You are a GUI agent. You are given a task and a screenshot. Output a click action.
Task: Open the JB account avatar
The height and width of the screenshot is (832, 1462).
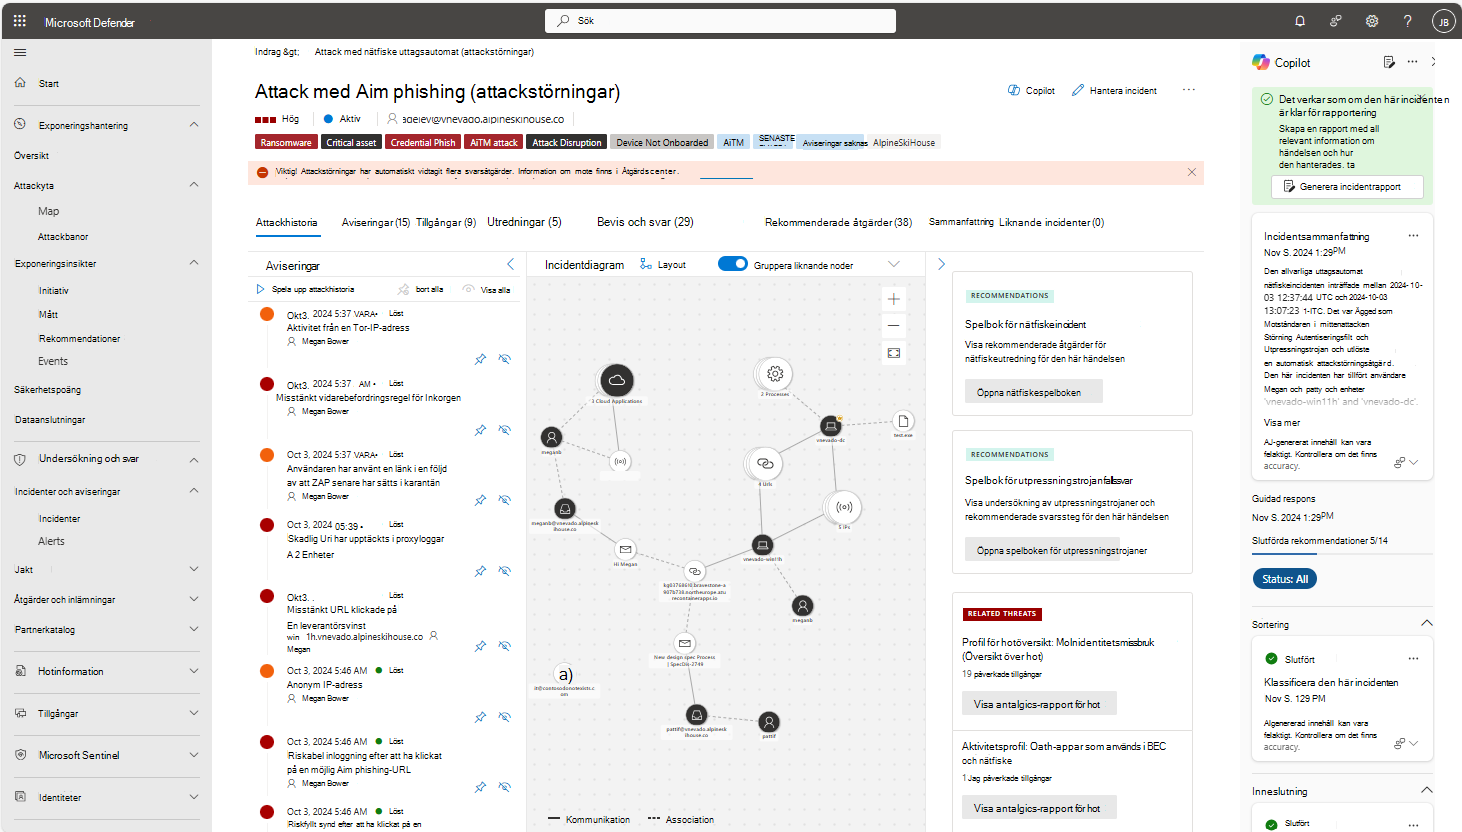[1443, 21]
